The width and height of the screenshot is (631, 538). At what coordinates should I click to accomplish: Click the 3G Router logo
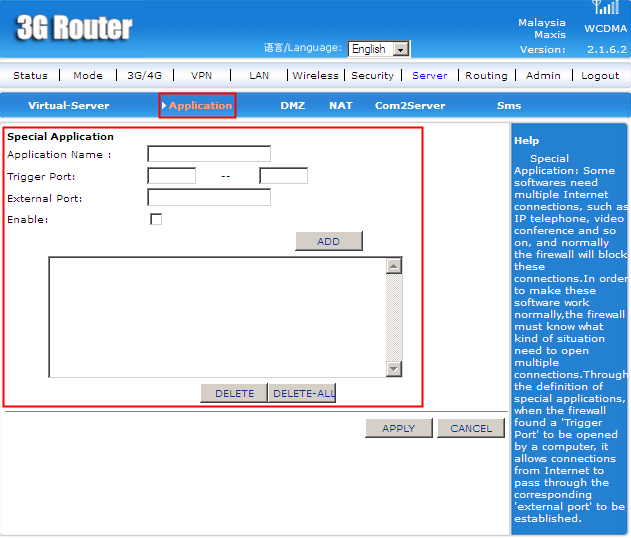tap(74, 28)
